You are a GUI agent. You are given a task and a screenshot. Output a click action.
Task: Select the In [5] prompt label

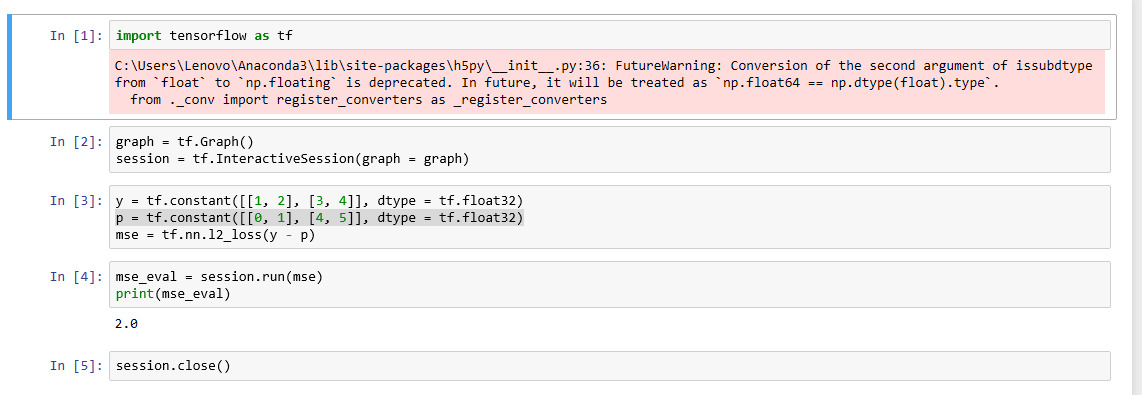[76, 366]
